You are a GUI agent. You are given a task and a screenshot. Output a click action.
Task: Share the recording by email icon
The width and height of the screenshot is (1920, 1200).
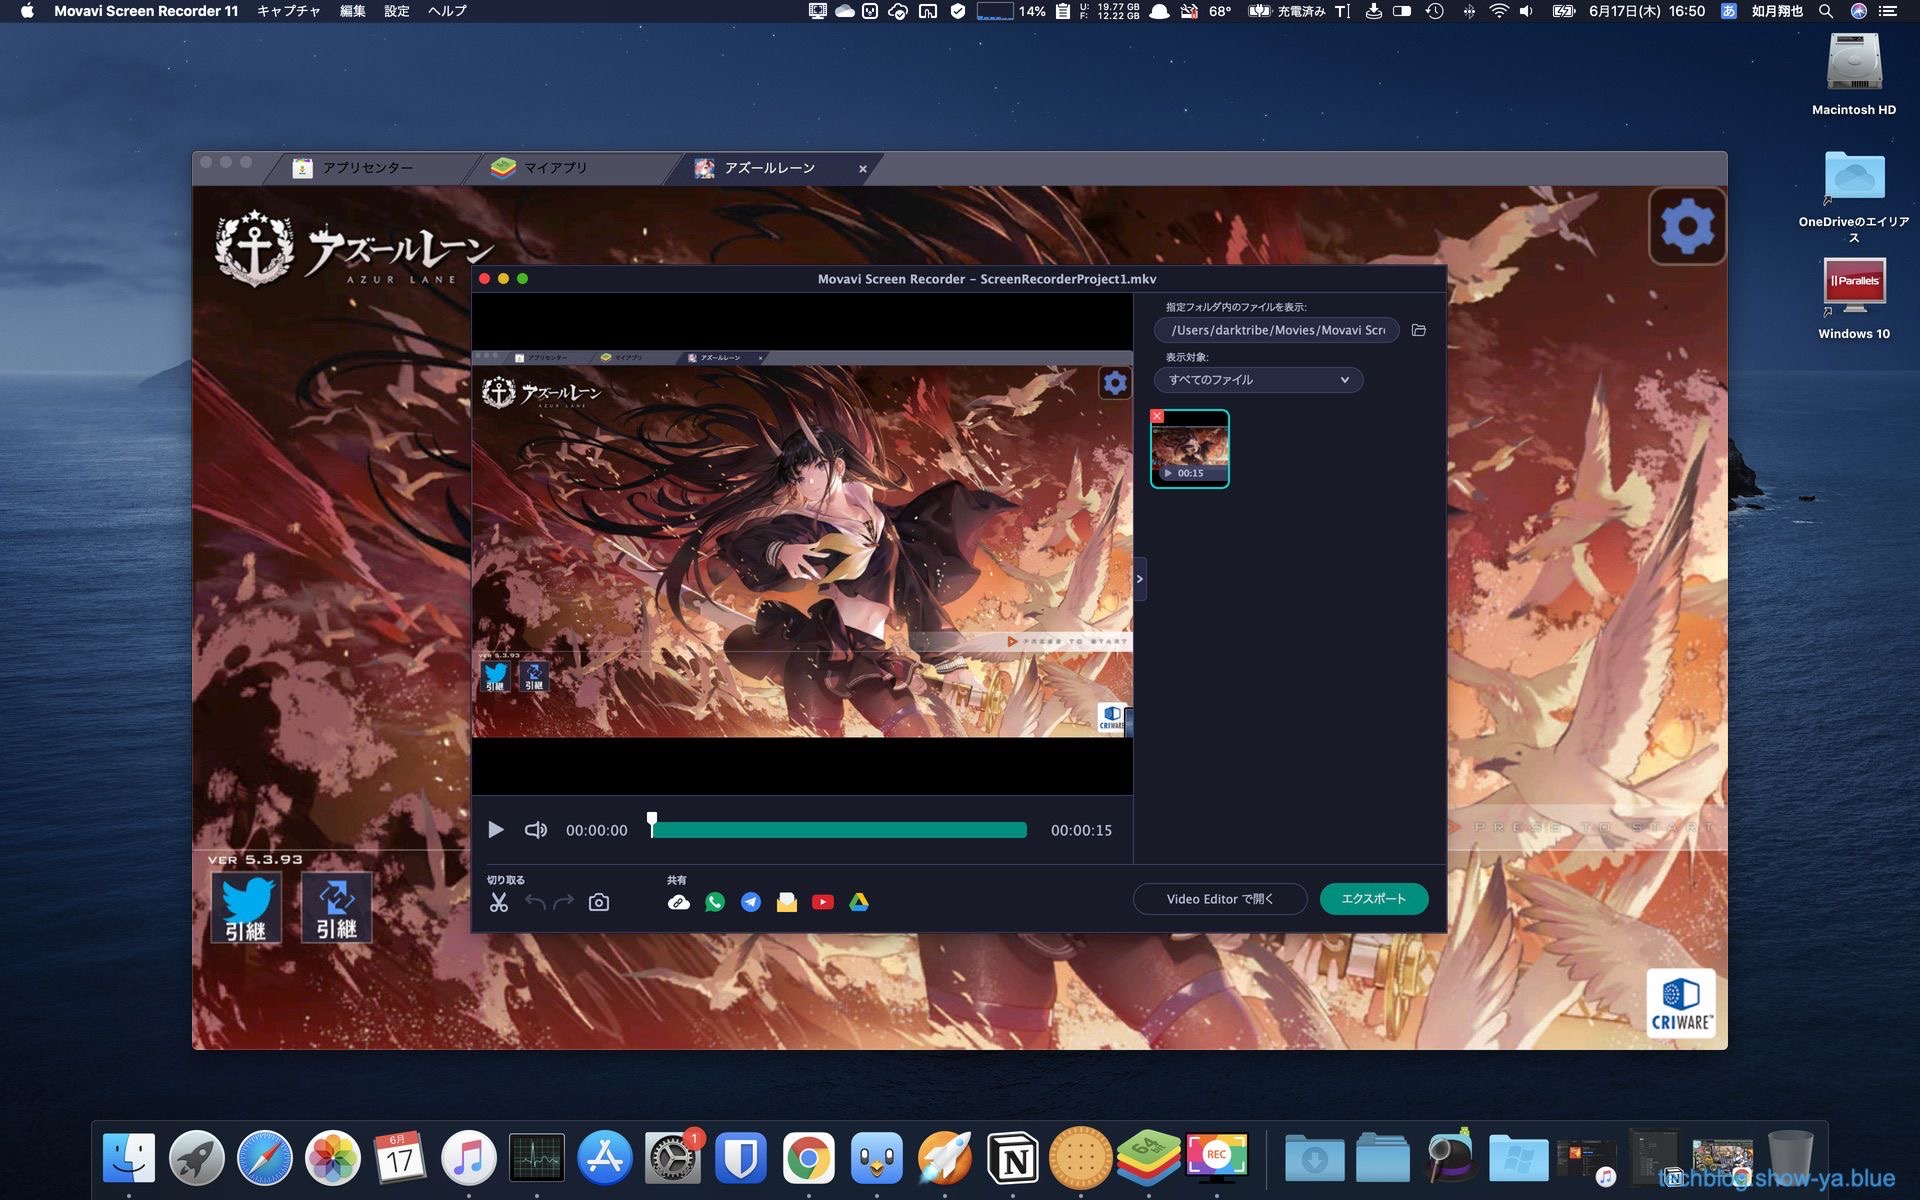786,902
